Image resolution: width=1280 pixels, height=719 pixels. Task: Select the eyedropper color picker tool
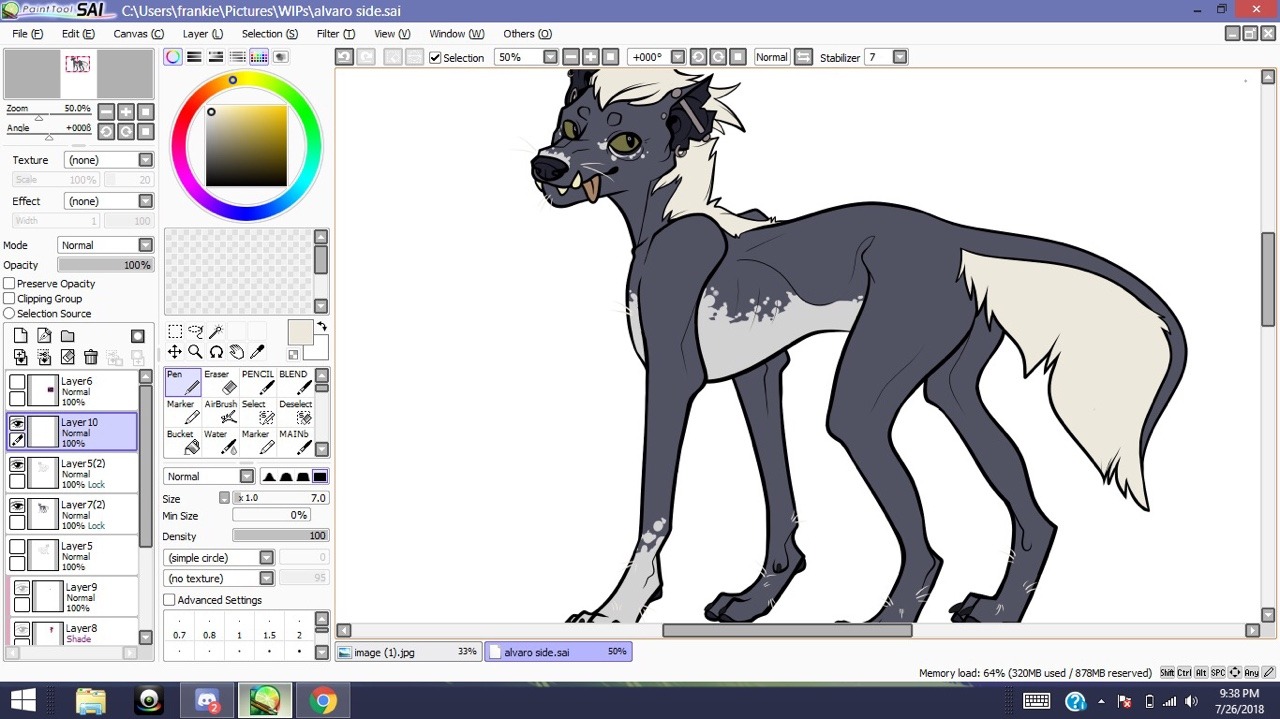(257, 352)
